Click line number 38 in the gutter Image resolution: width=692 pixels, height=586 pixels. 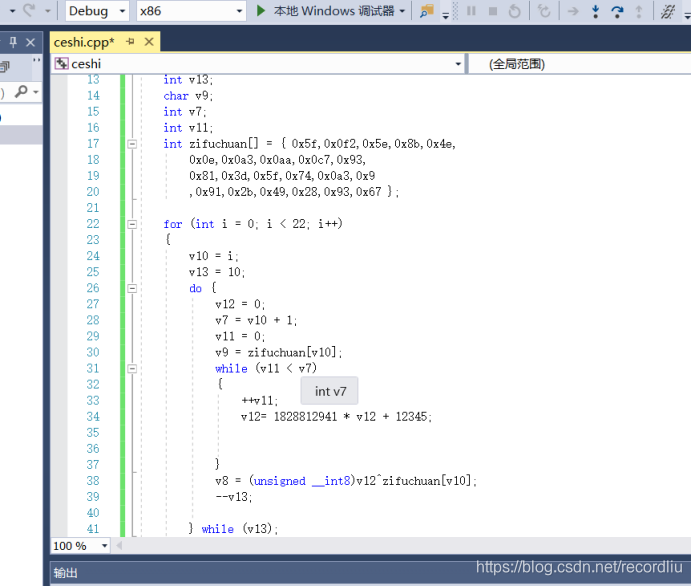93,481
